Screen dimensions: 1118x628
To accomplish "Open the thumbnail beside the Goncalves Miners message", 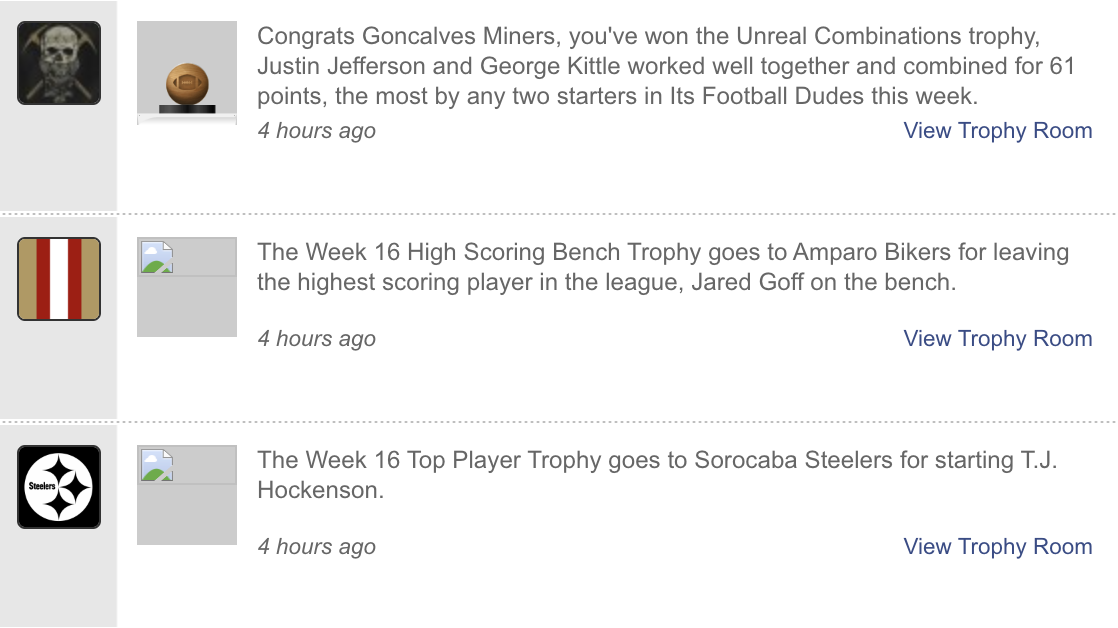I will coord(186,73).
